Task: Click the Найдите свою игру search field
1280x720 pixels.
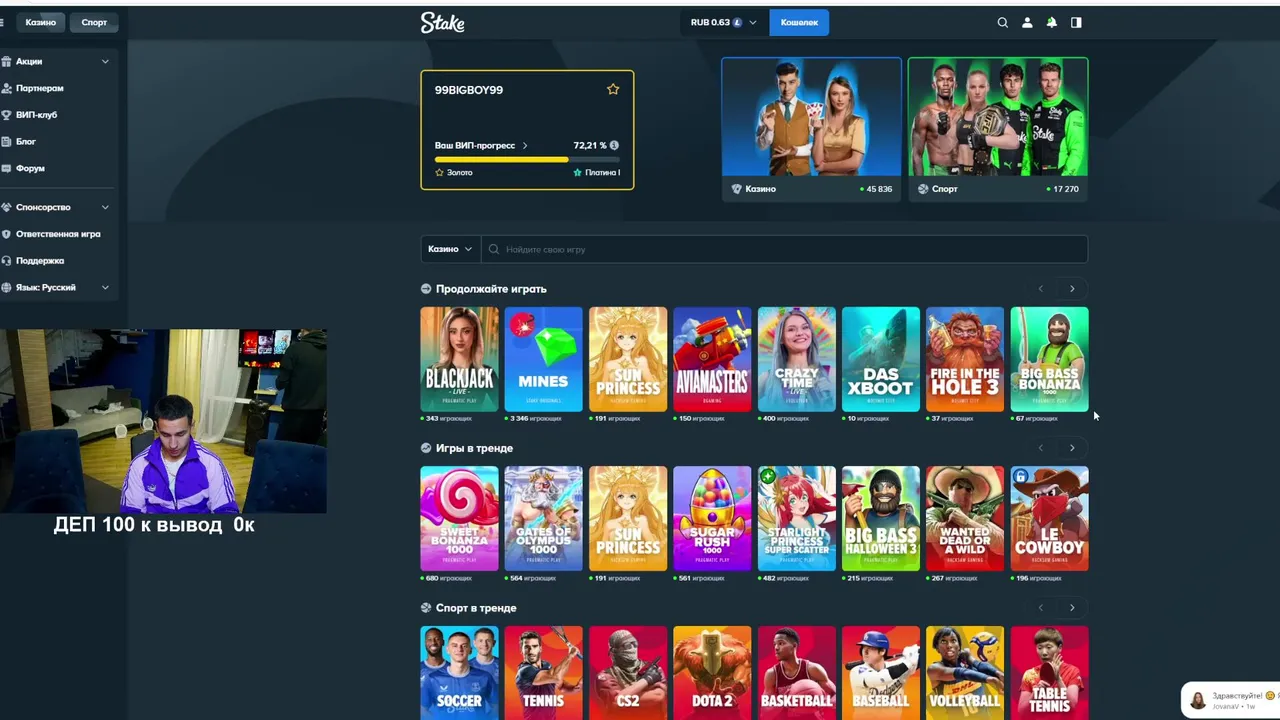Action: click(x=785, y=249)
